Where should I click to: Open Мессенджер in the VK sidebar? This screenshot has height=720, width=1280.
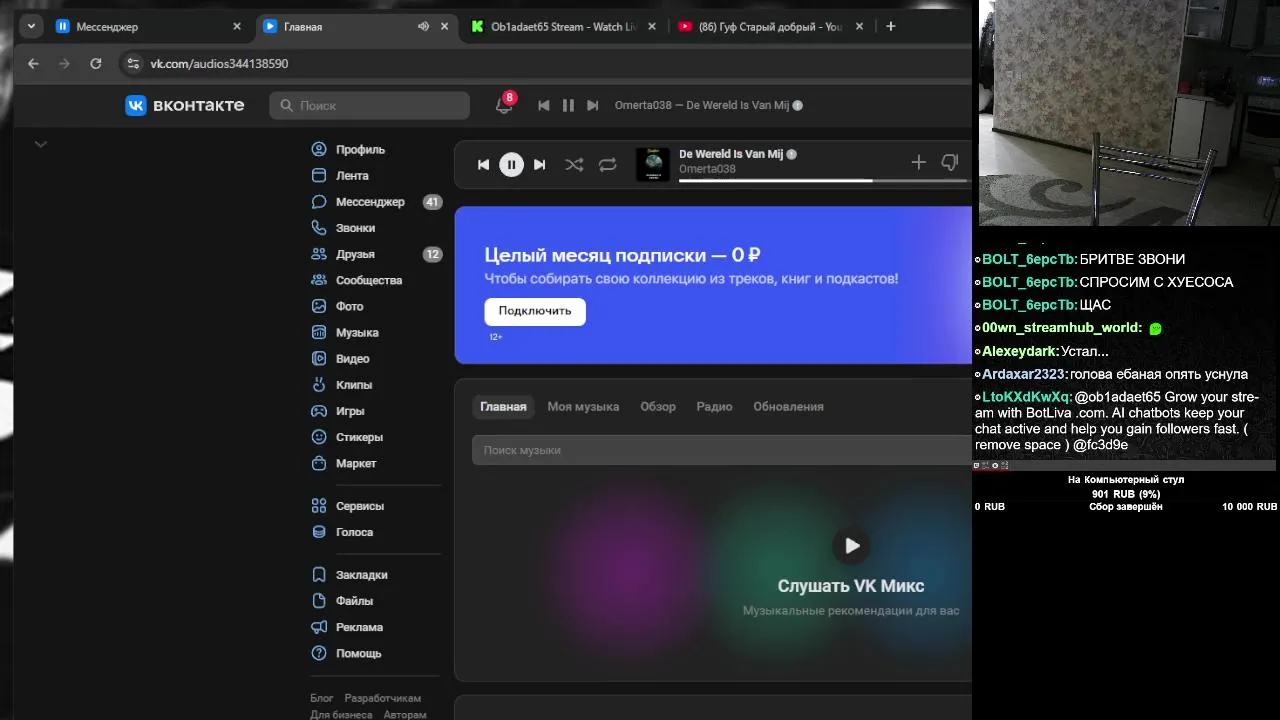pyautogui.click(x=370, y=202)
